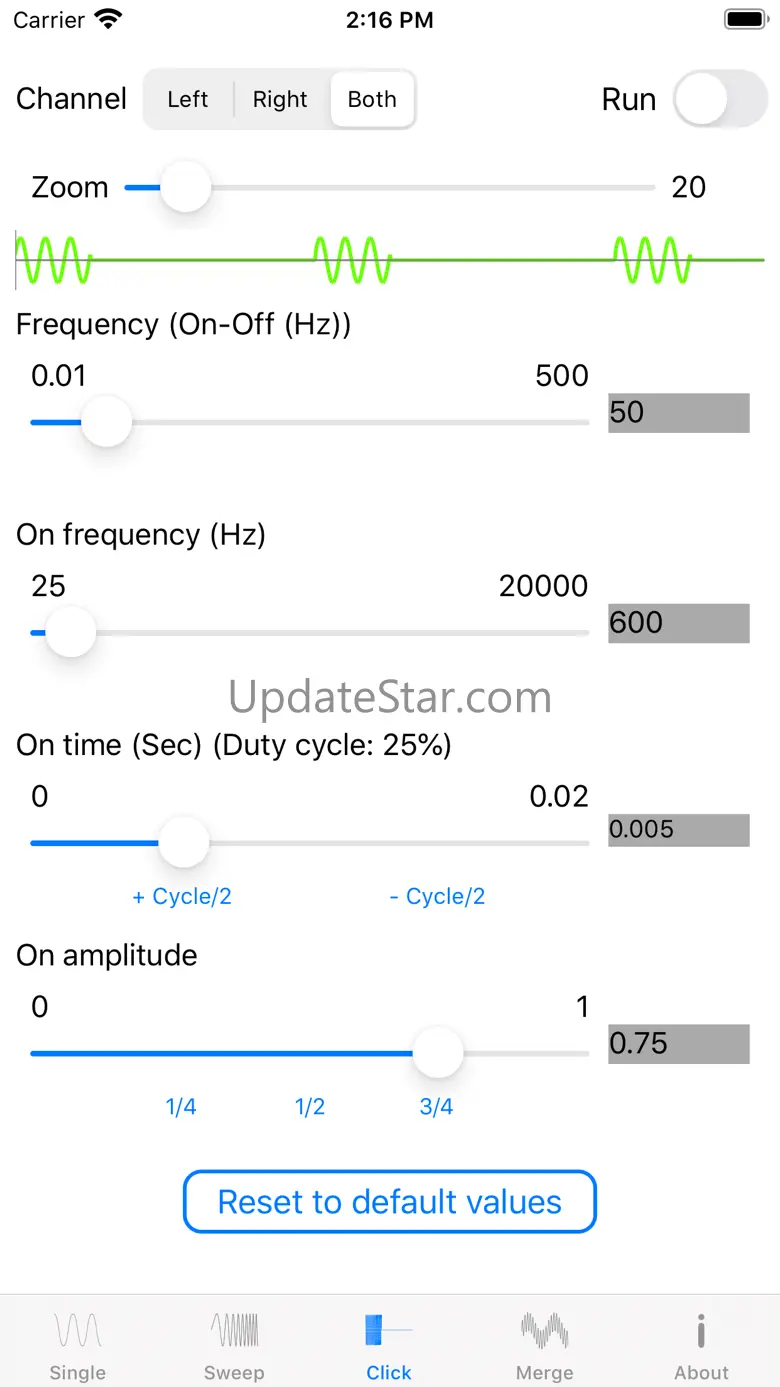The width and height of the screenshot is (780, 1387).
Task: Open the Single tab waveform icon
Action: pos(78,1331)
